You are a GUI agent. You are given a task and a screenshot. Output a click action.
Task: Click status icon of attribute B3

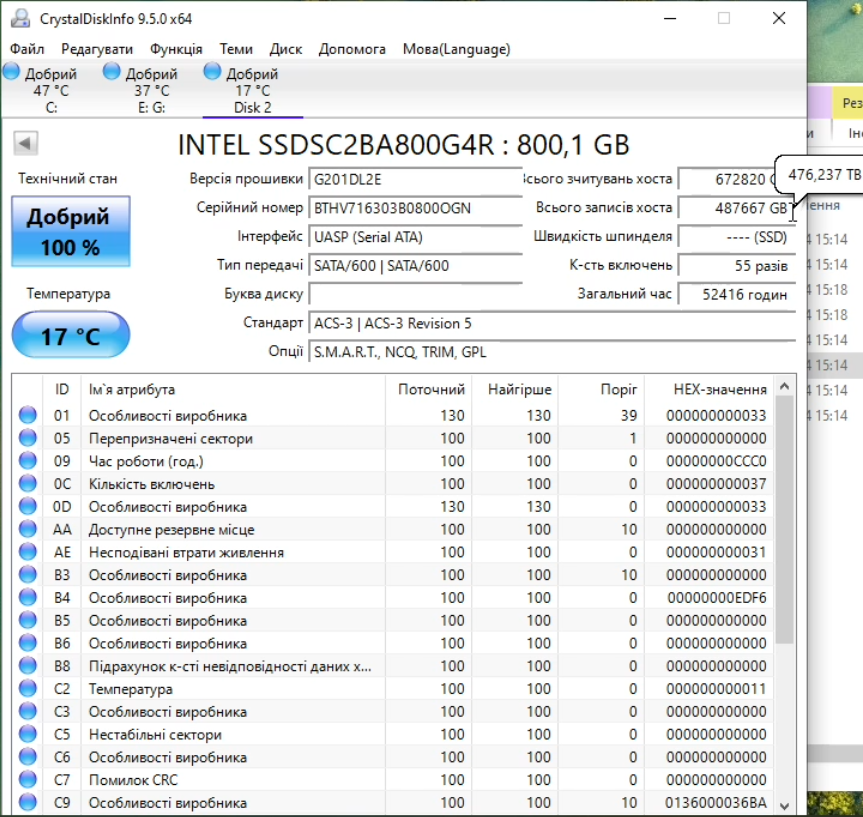(x=28, y=575)
